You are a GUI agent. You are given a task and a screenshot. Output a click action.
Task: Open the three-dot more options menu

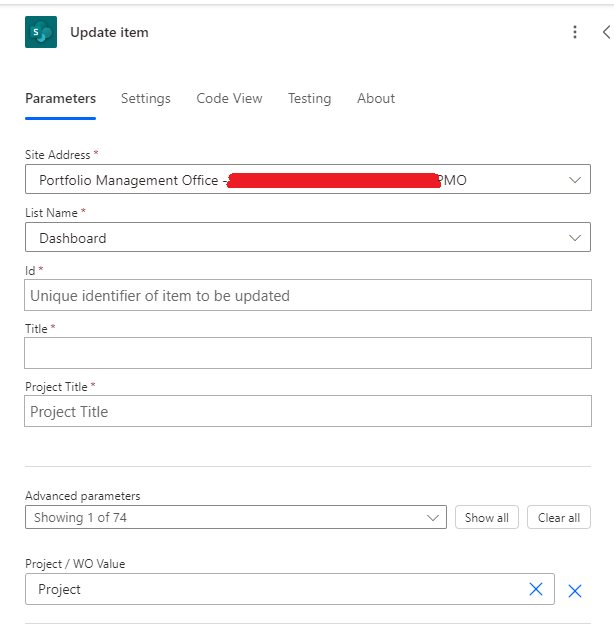pyautogui.click(x=575, y=32)
